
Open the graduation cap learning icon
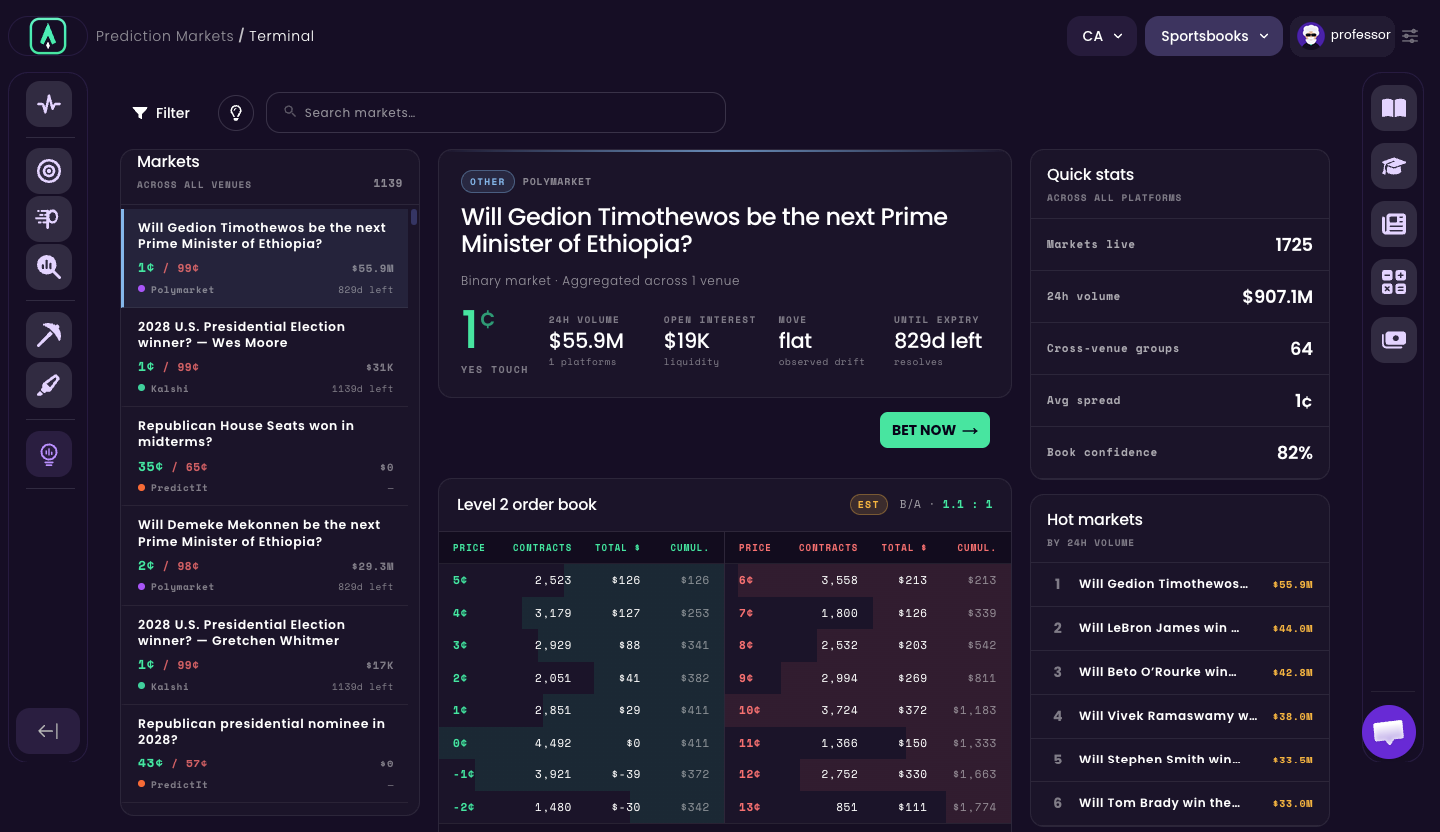point(1394,166)
